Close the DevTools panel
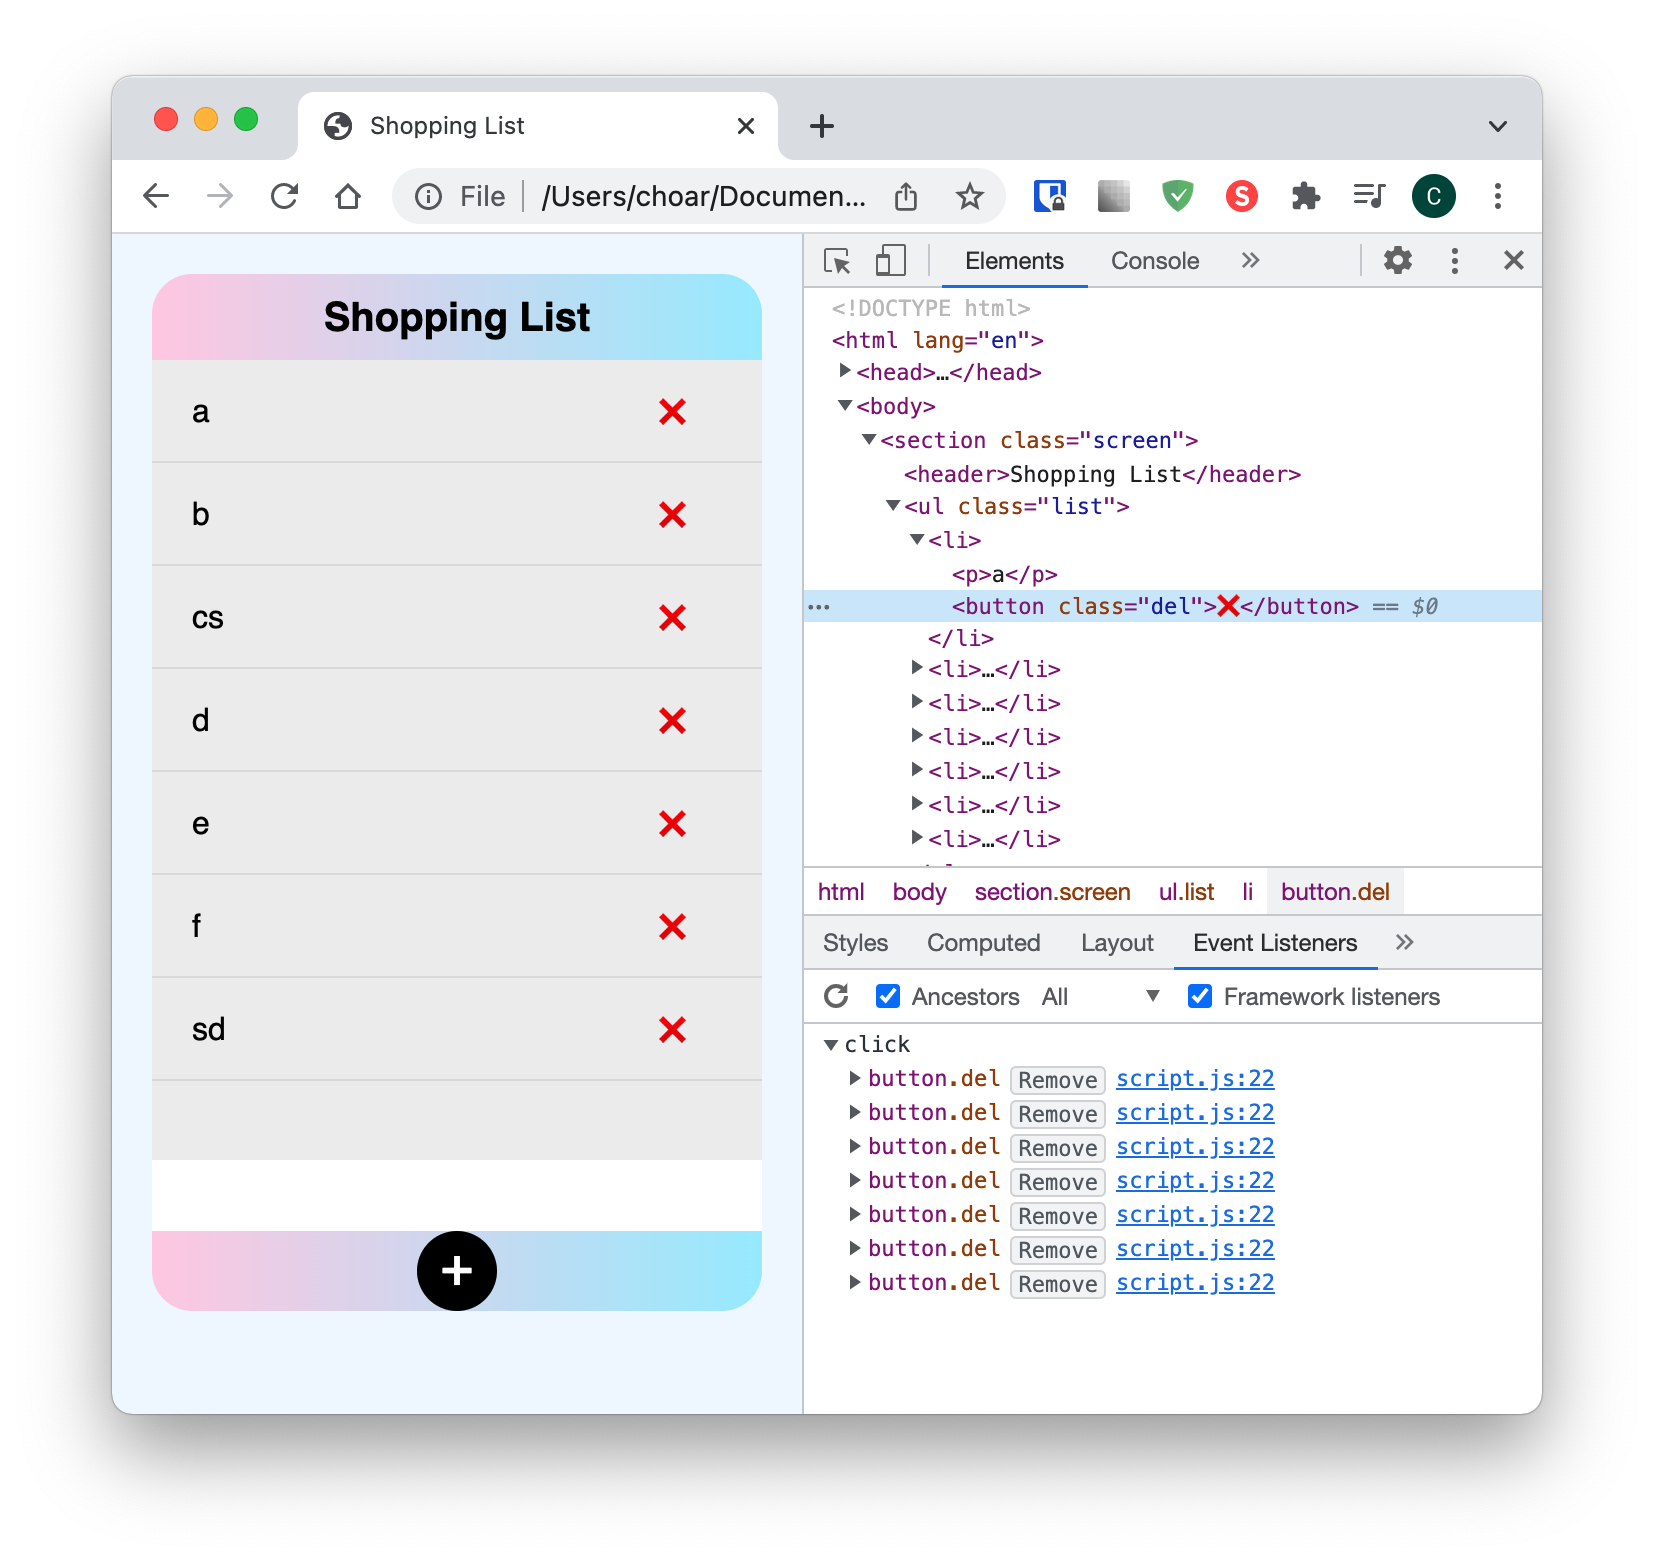This screenshot has width=1654, height=1562. (1514, 261)
